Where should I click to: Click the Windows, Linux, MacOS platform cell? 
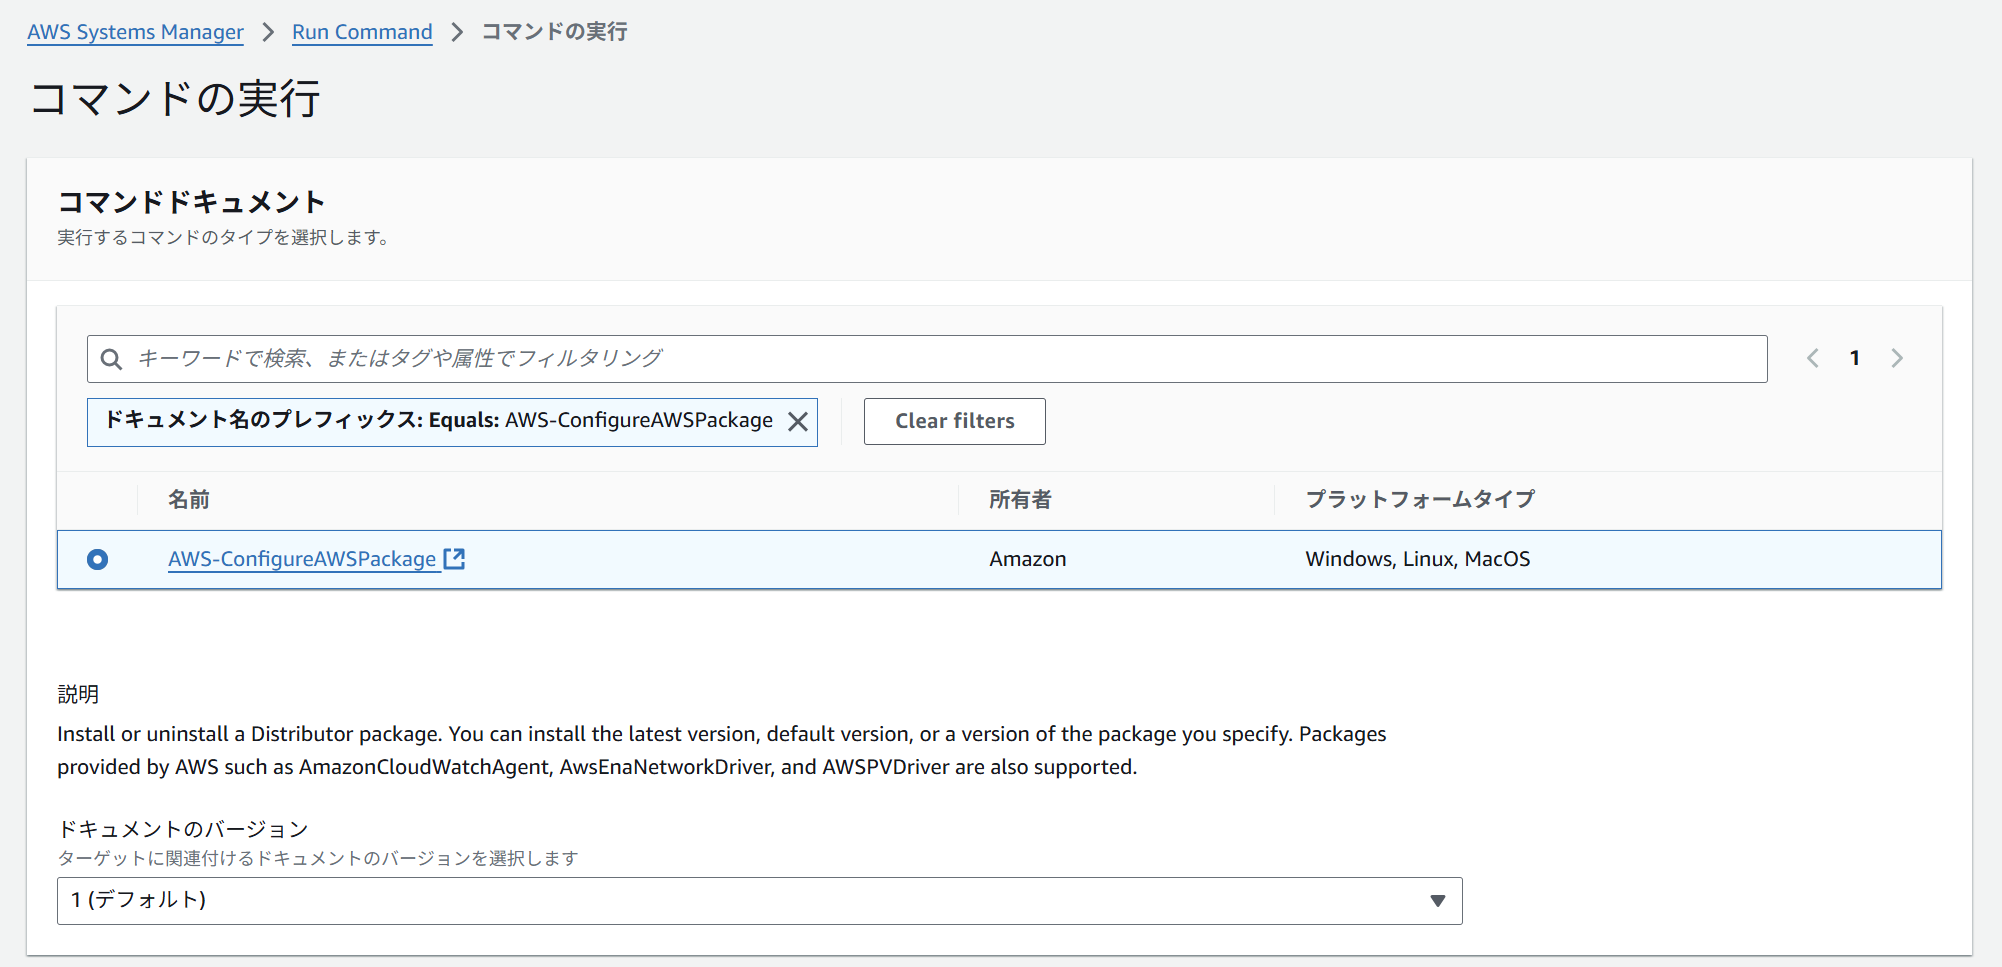tap(1418, 559)
